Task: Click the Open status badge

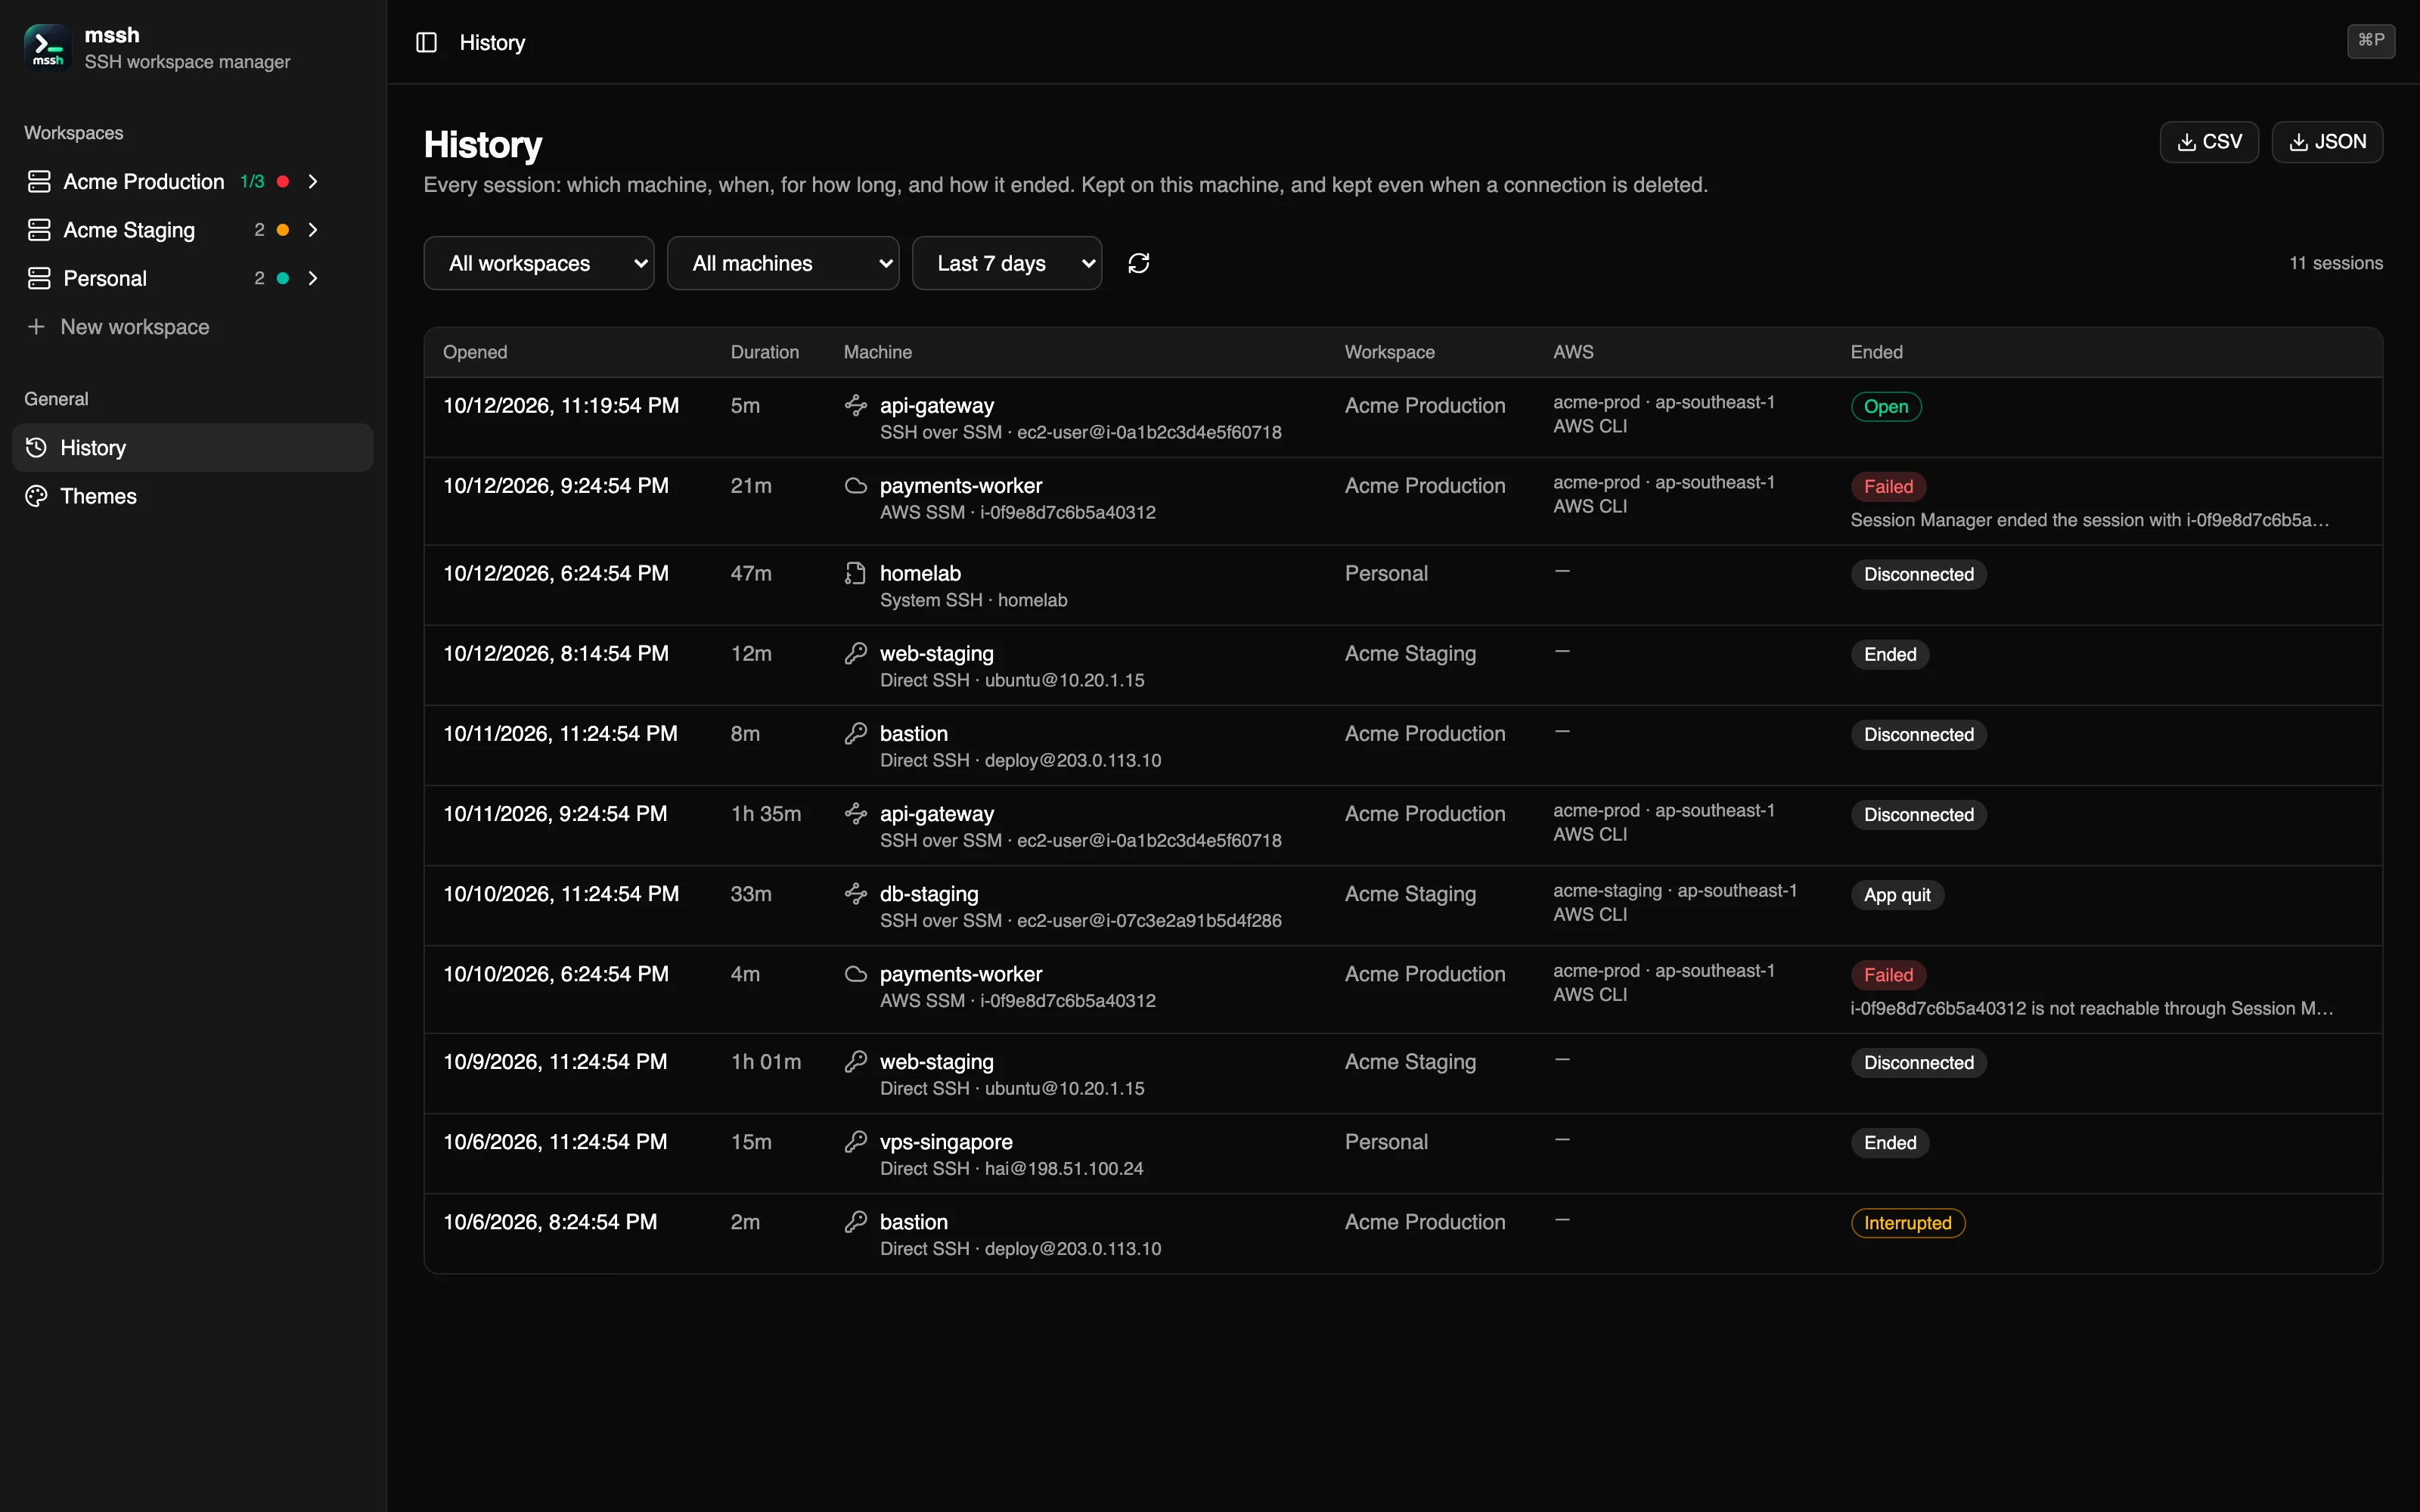Action: click(1885, 406)
